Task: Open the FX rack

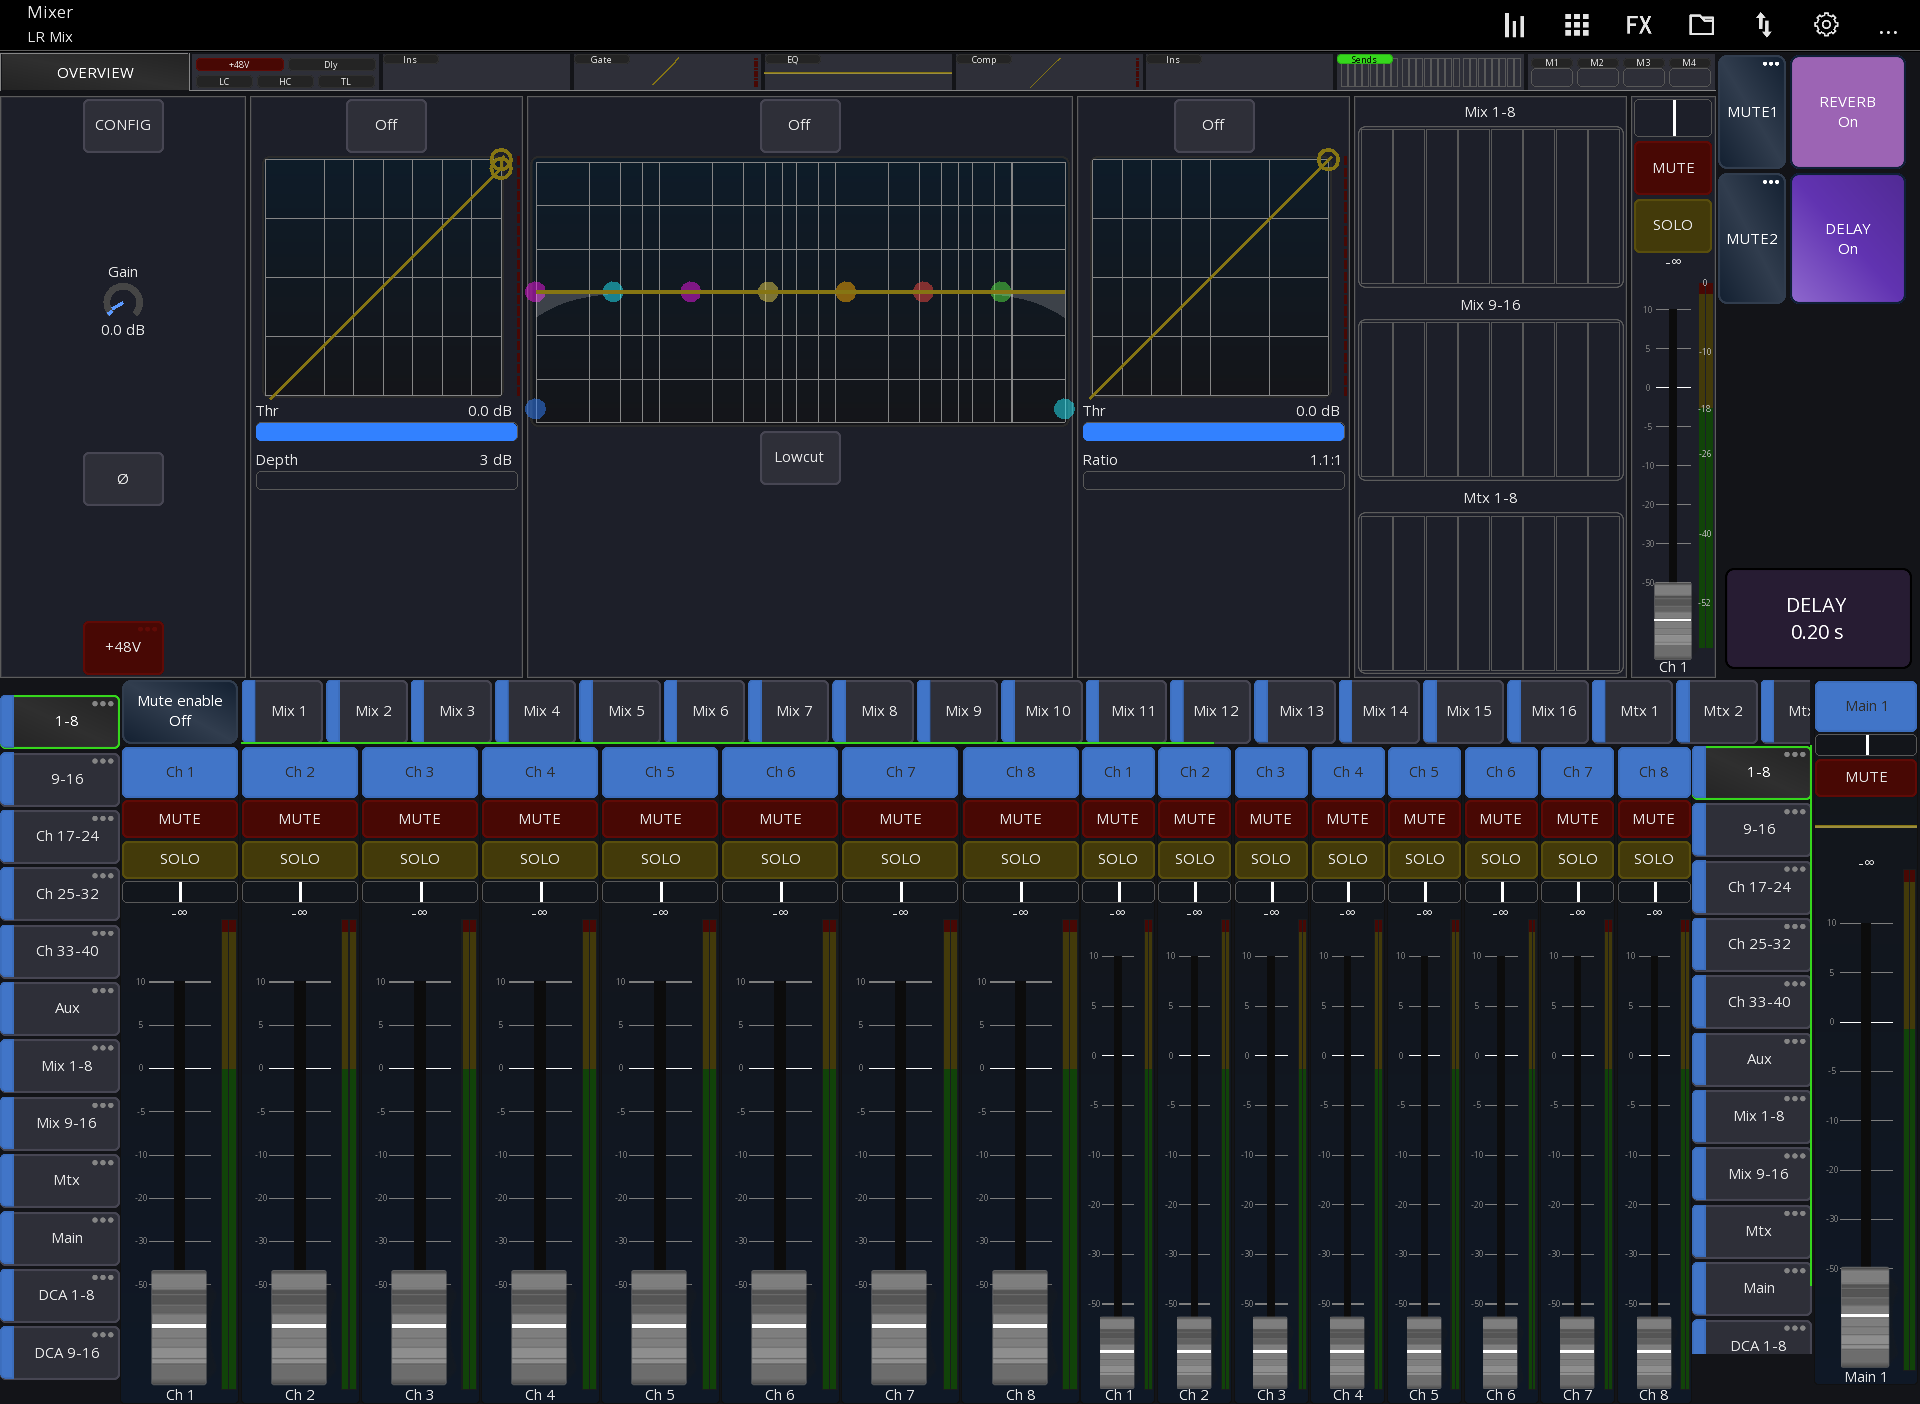Action: coord(1638,24)
